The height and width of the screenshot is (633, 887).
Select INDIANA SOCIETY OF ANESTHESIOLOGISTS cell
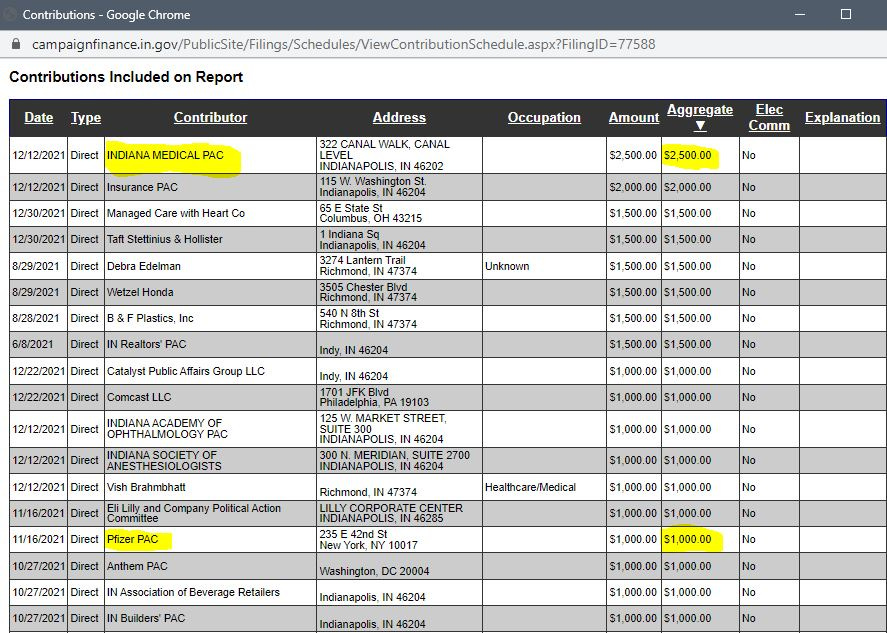click(x=210, y=460)
